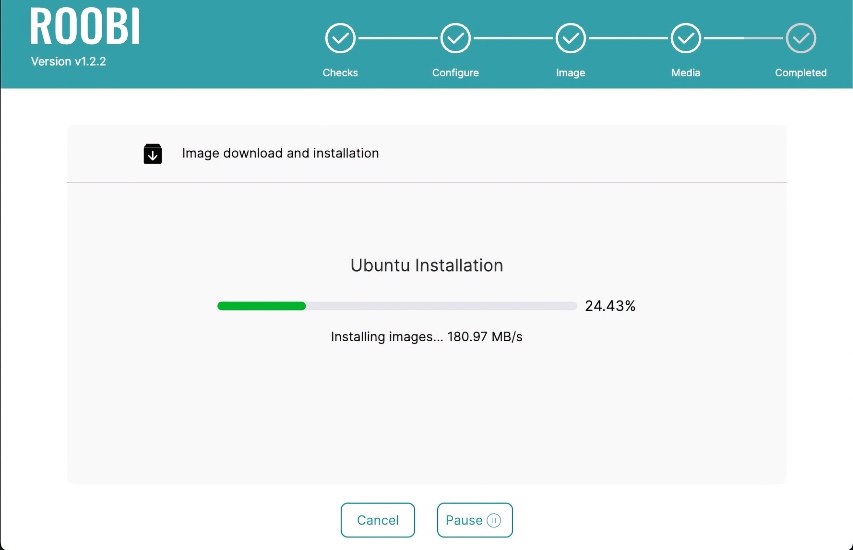Click the 'Completed' step label
853x550 pixels.
[x=801, y=72]
